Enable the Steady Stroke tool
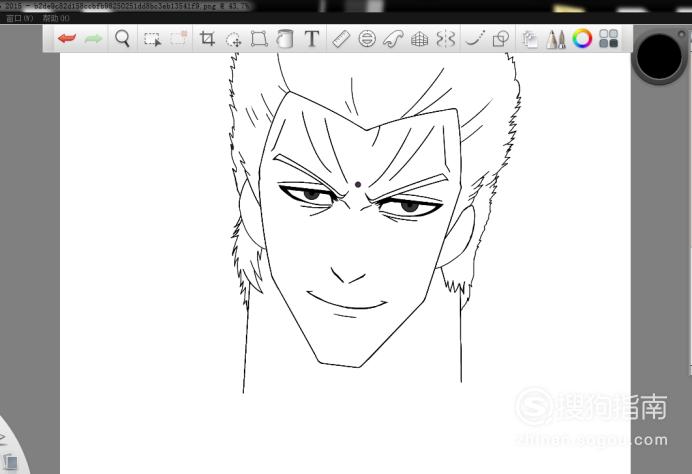 coord(475,39)
